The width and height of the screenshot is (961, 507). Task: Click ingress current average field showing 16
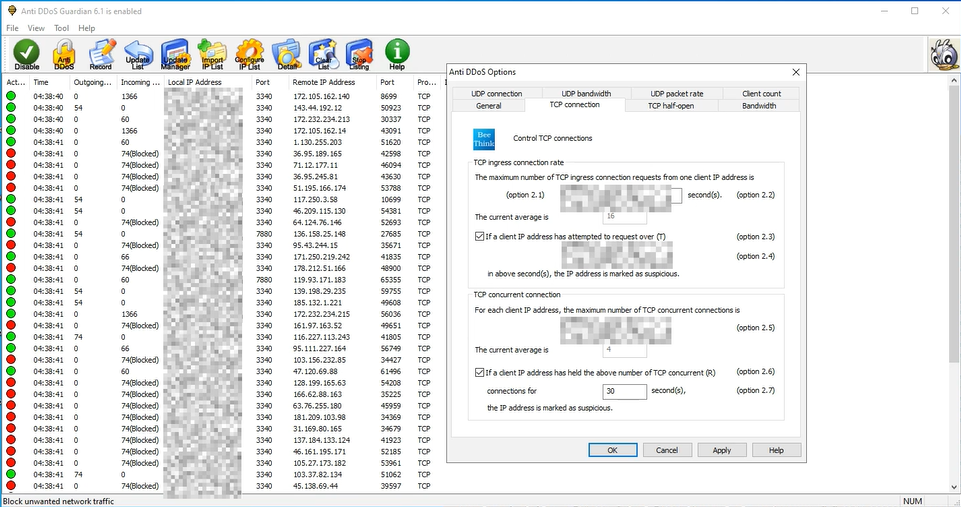click(625, 216)
